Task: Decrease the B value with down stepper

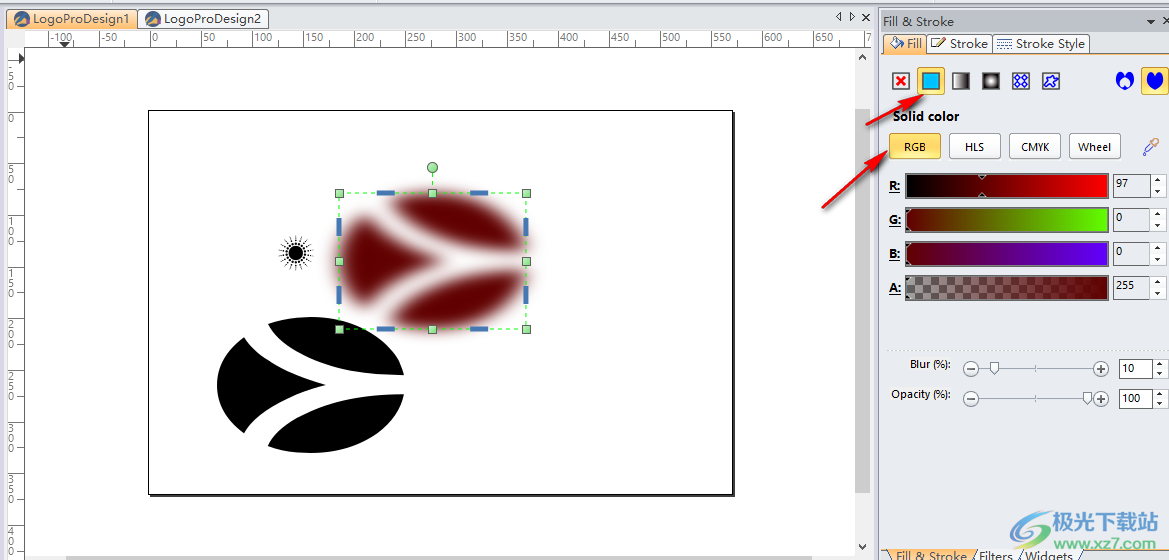Action: pos(1158,259)
